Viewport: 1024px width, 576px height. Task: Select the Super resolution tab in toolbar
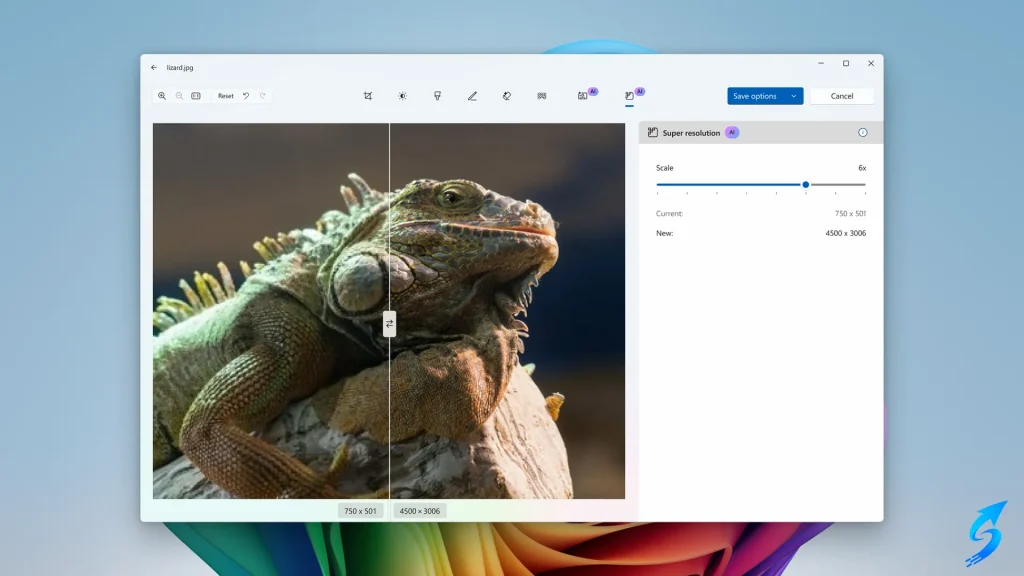coord(629,96)
